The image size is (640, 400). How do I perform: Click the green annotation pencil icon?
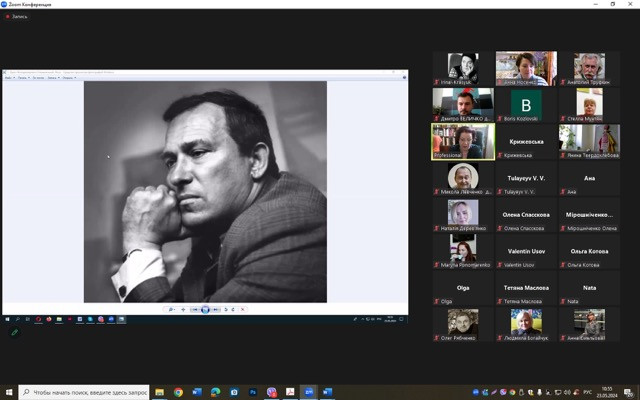pos(14,332)
